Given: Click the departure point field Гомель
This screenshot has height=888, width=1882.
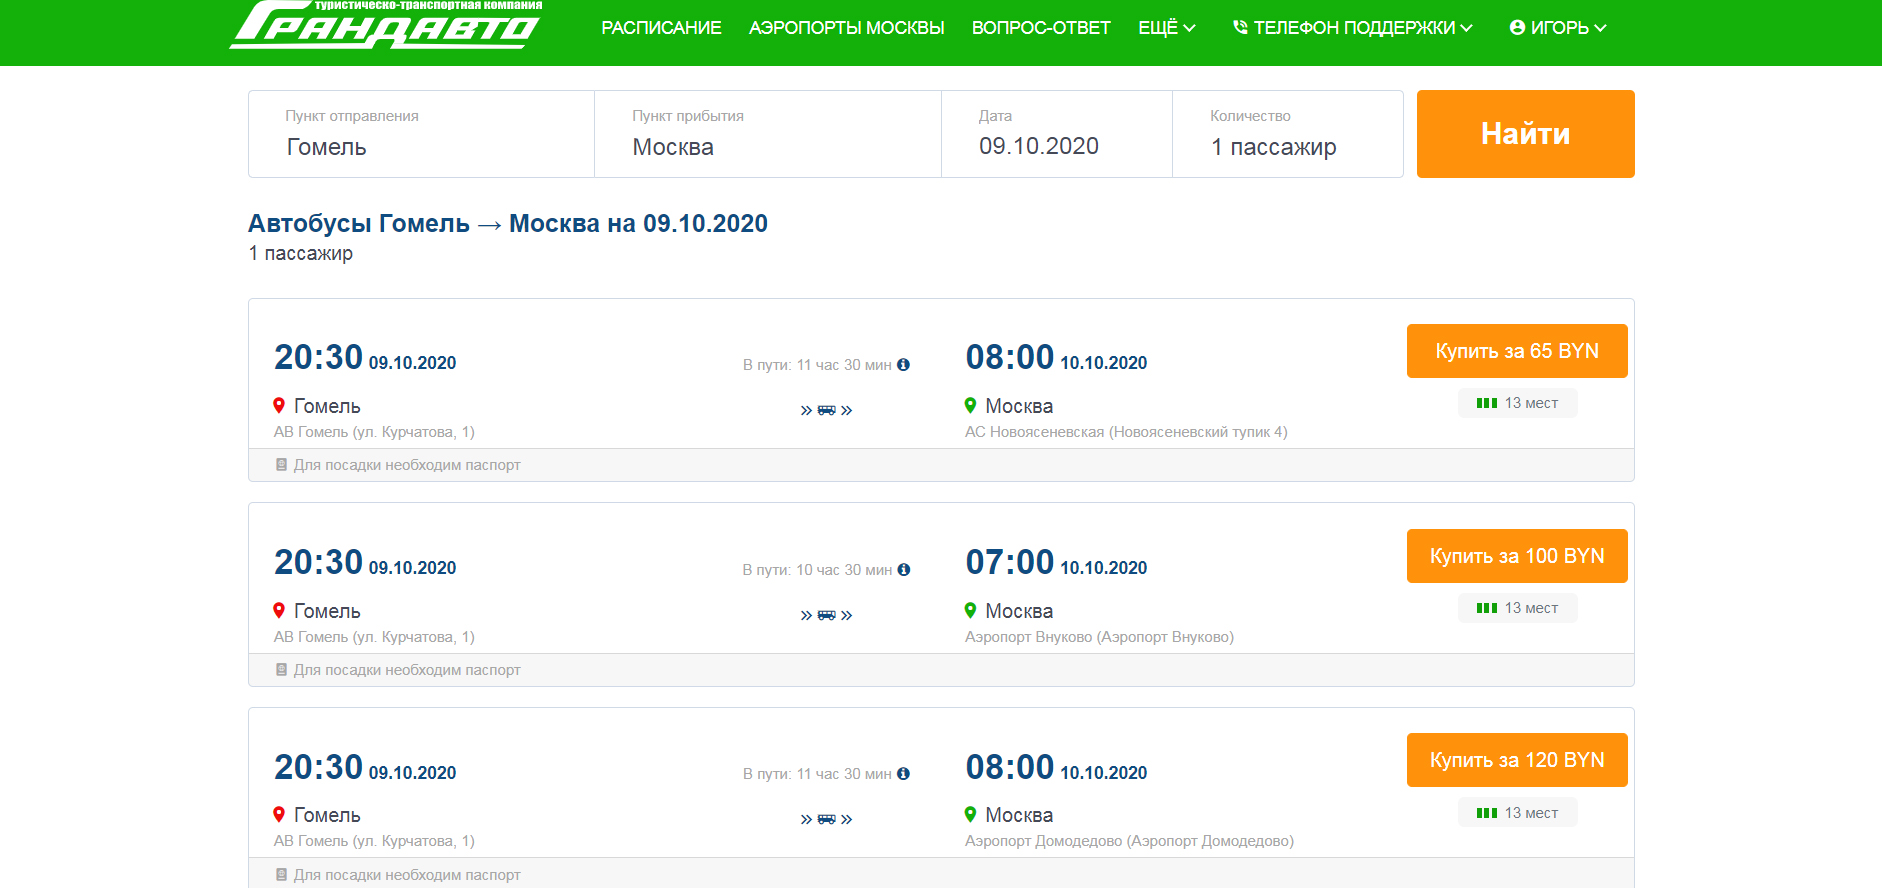Looking at the screenshot, I should pos(421,135).
